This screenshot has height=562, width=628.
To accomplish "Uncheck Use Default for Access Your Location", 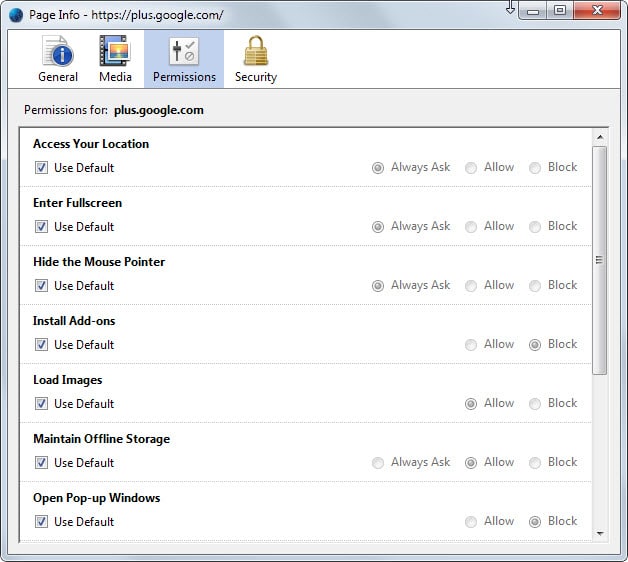I will (41, 167).
